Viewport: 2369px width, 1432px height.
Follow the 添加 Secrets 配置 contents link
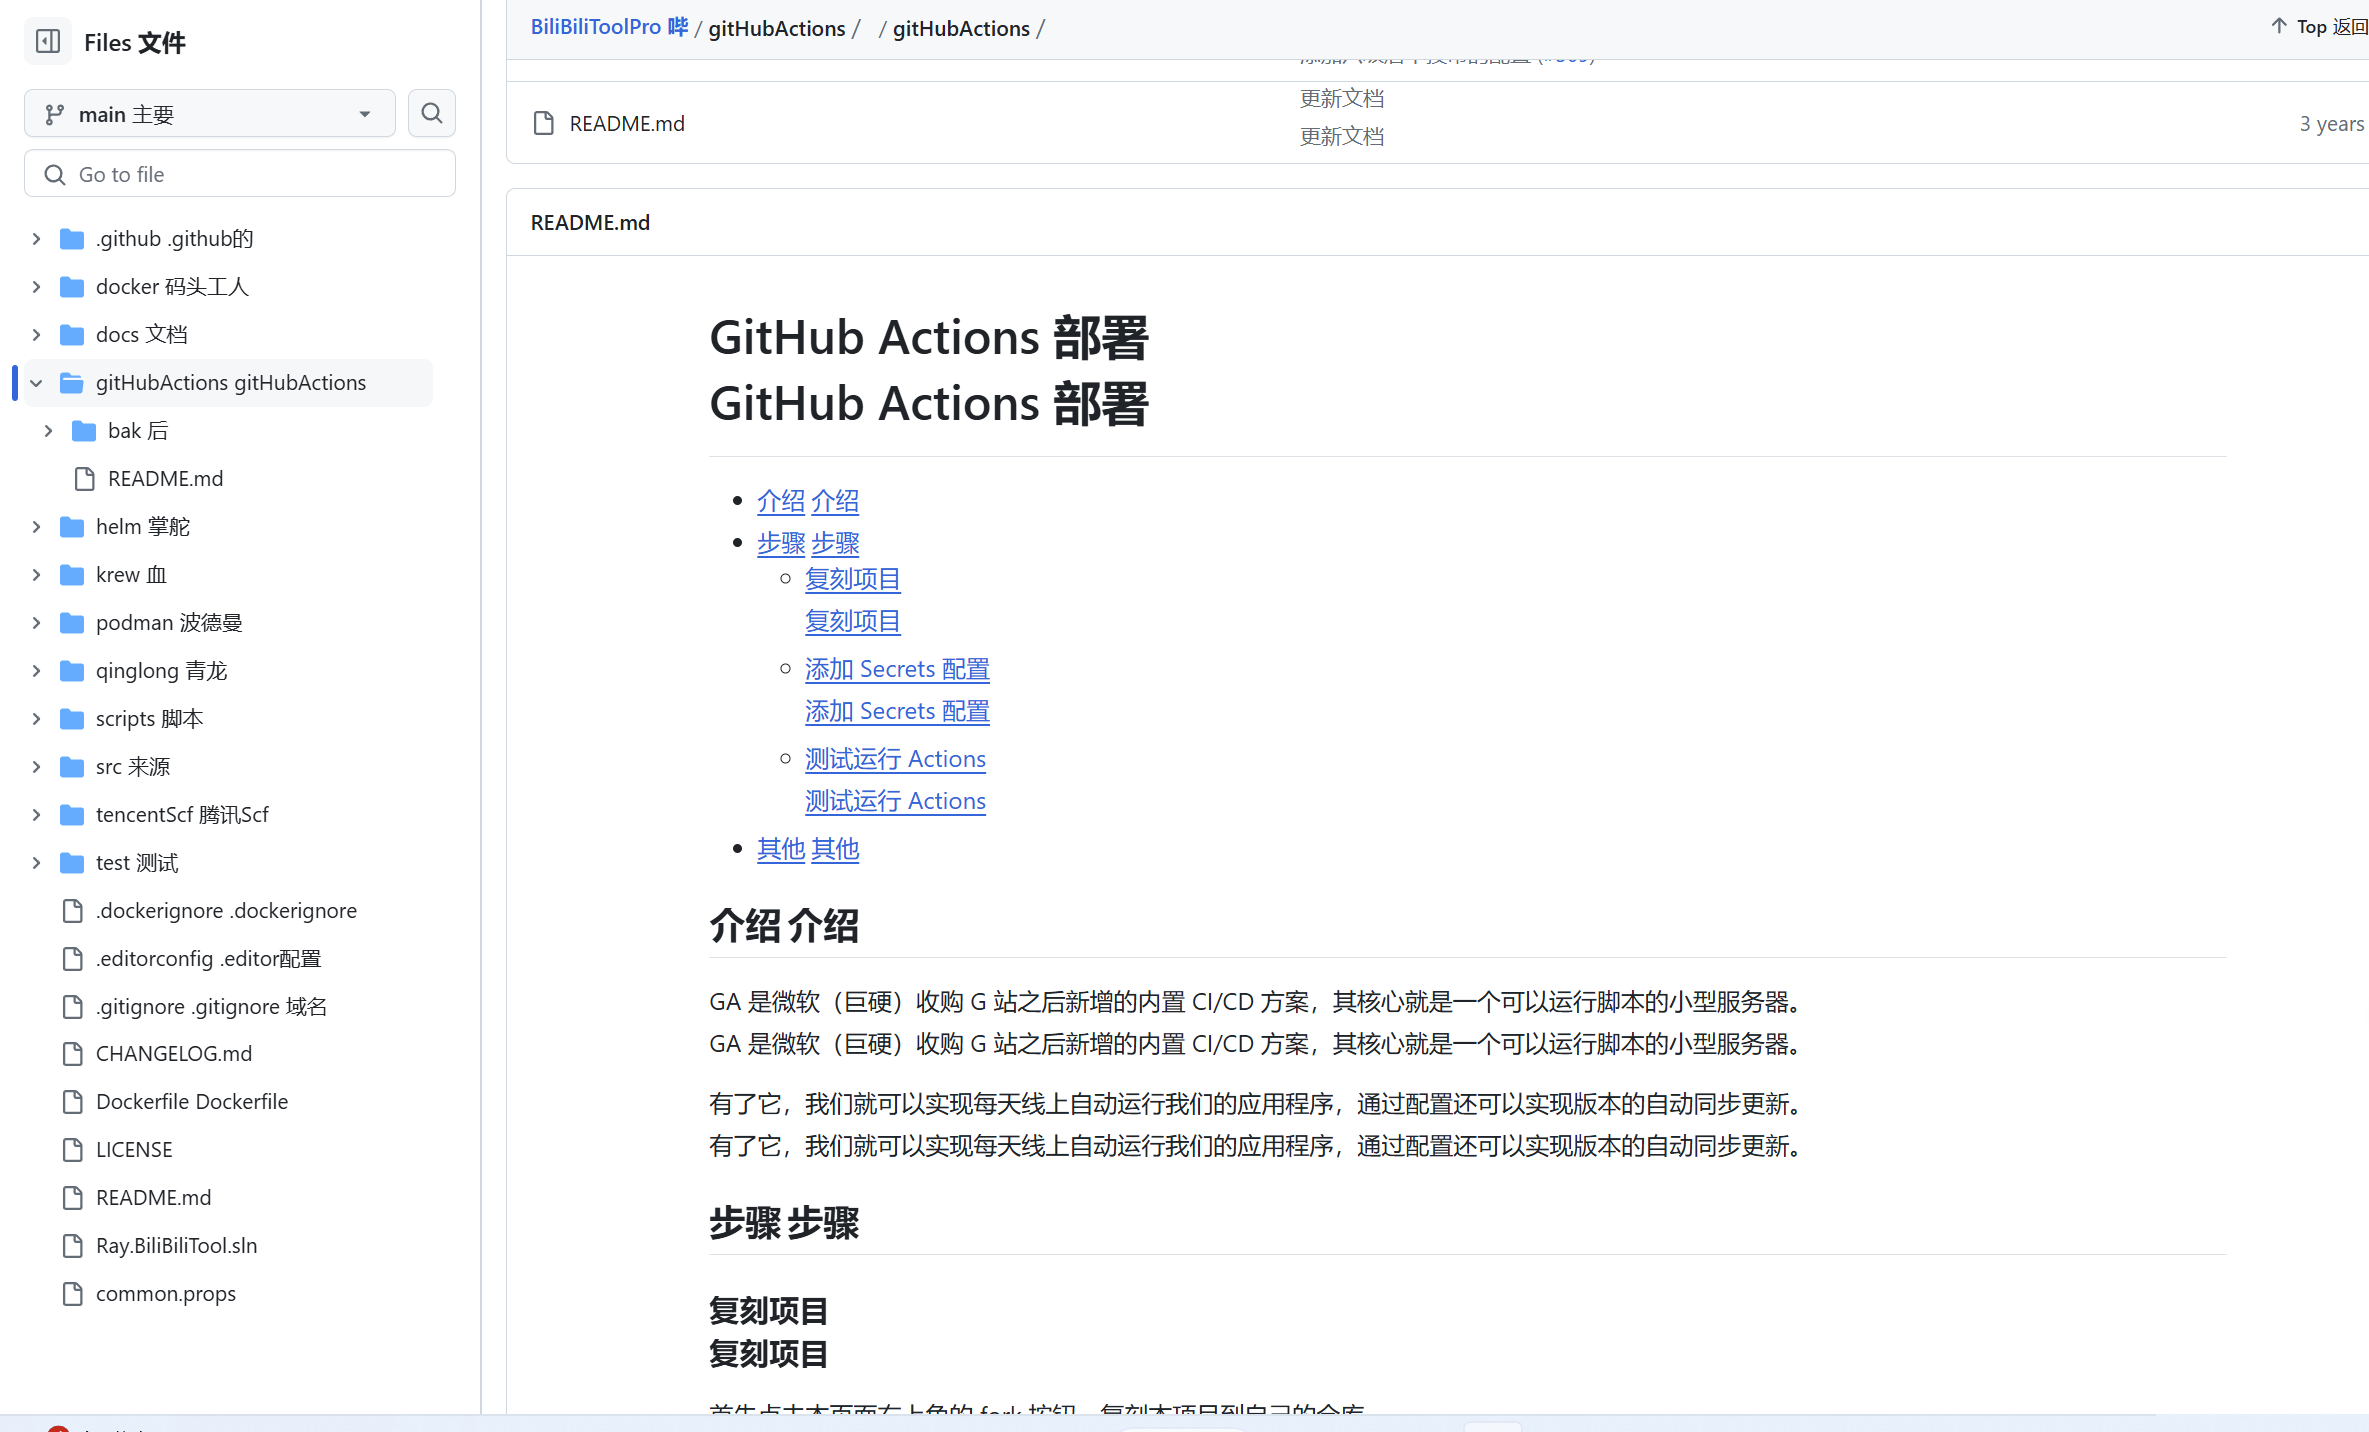896,669
